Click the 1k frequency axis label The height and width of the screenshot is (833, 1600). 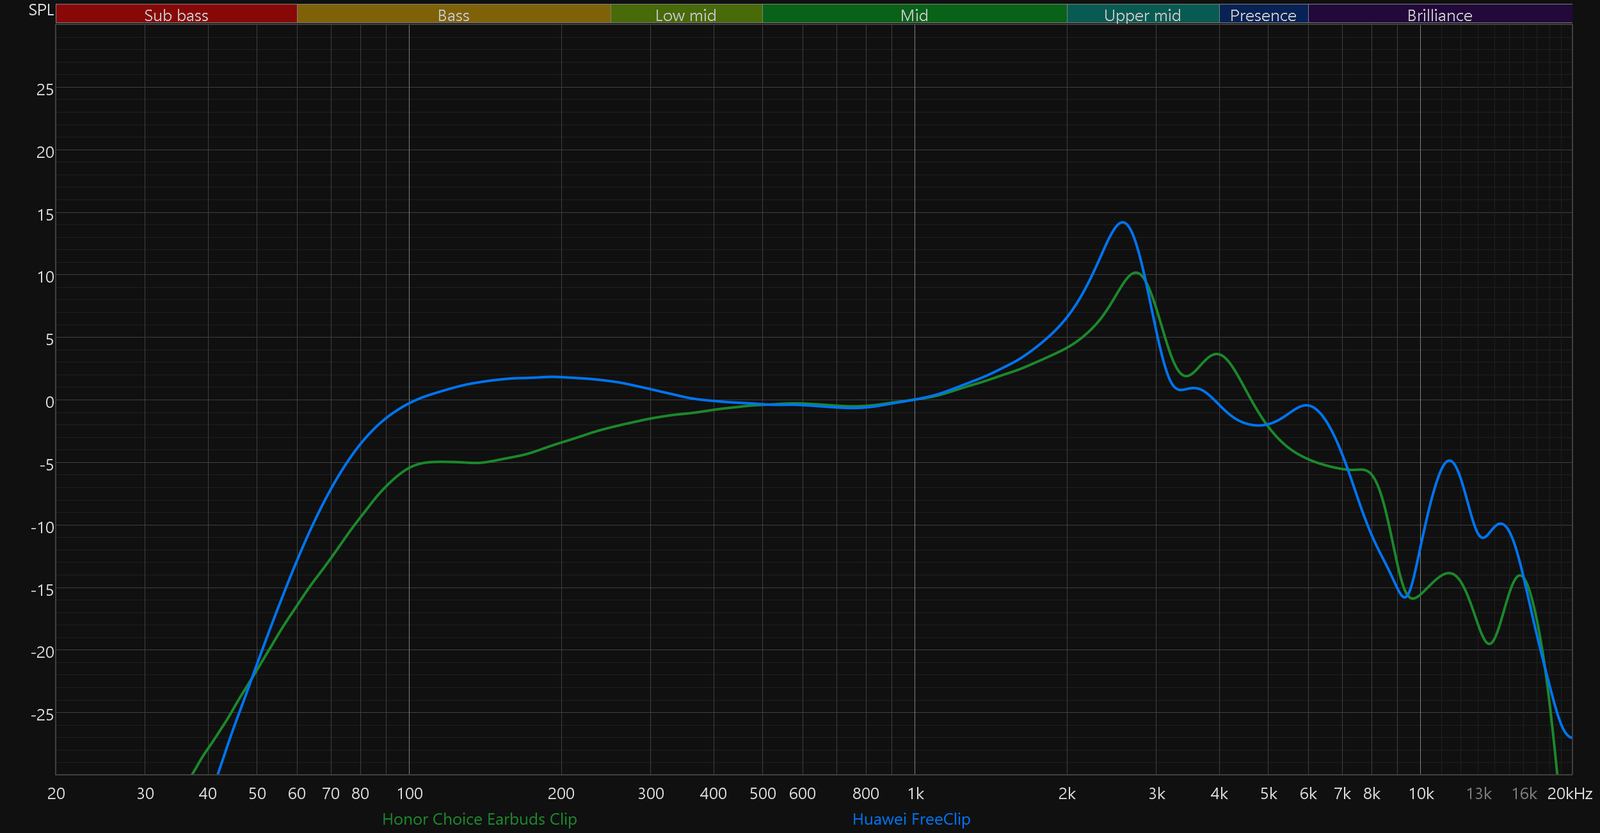tap(915, 794)
